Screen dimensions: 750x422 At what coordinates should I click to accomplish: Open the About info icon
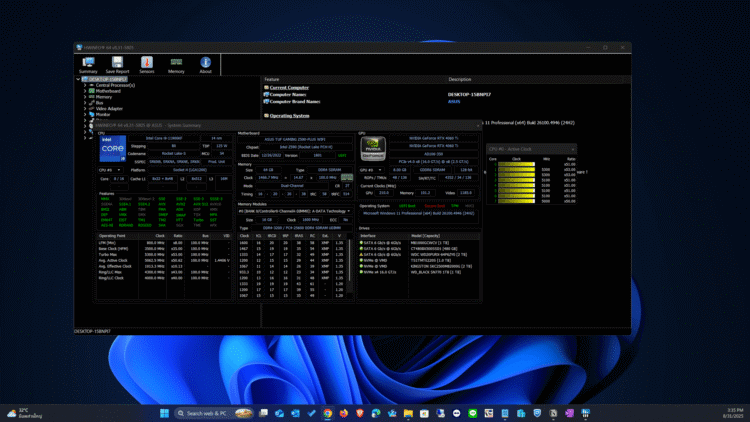206,65
